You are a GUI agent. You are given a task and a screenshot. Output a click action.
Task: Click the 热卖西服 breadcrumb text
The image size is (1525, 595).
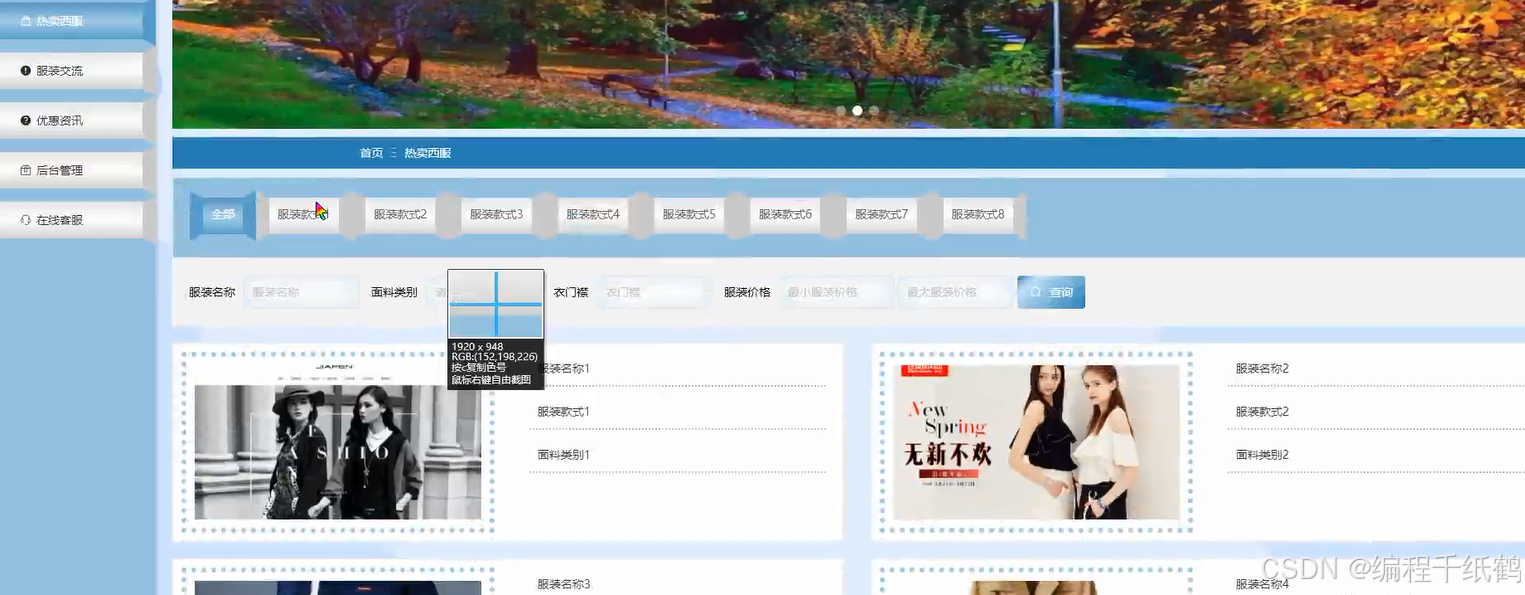pos(428,153)
